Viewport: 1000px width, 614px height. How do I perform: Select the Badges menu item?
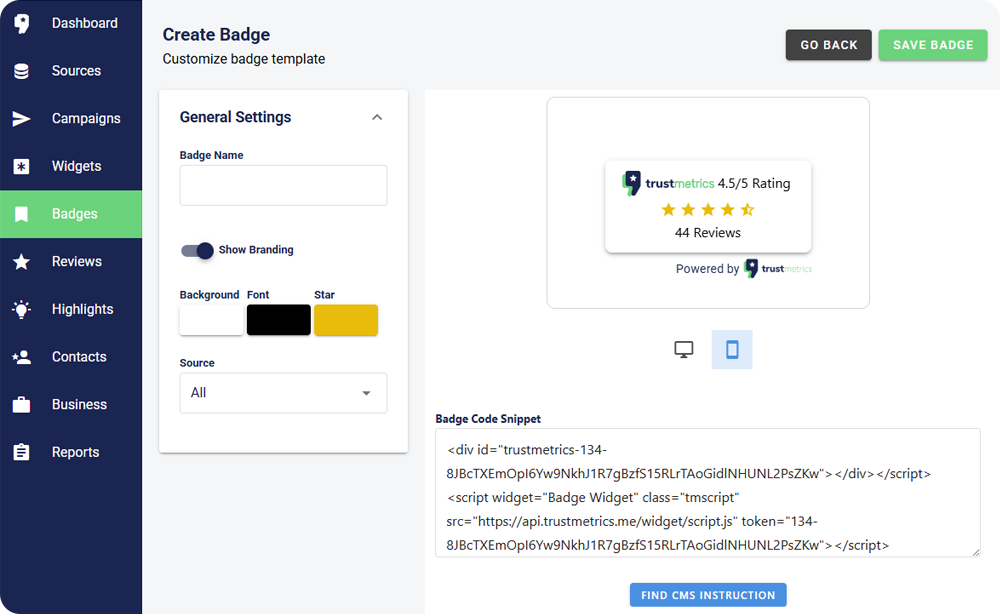(71, 214)
